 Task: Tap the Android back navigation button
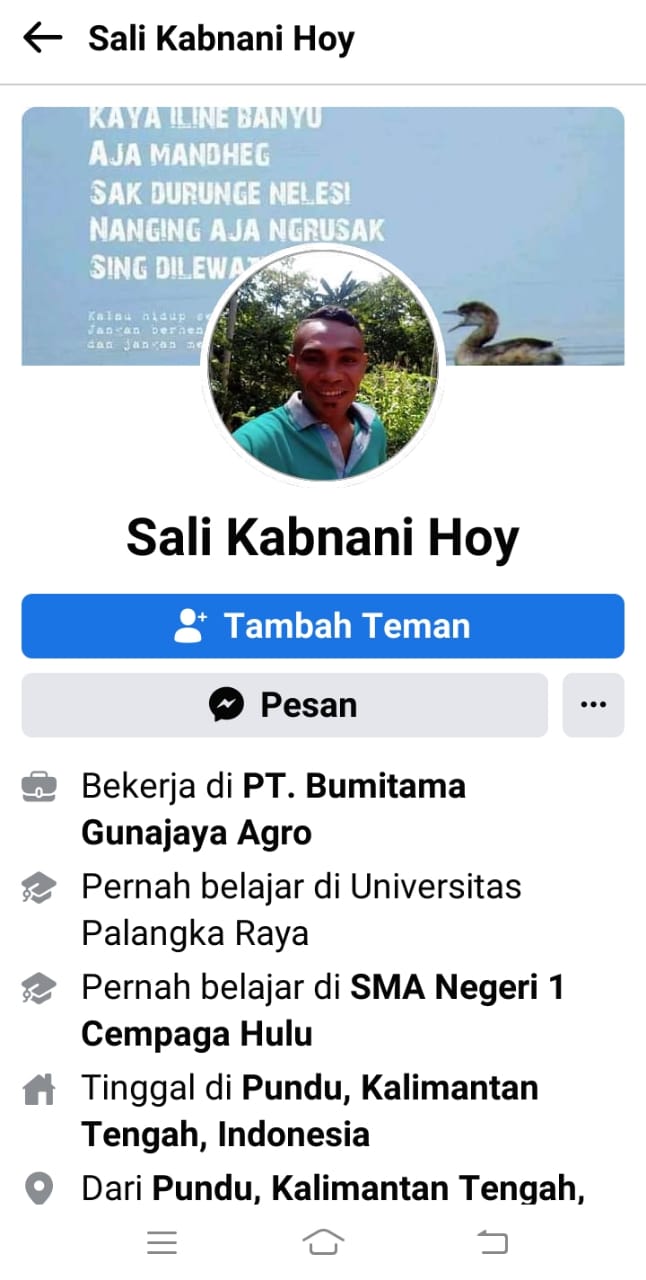point(492,1243)
